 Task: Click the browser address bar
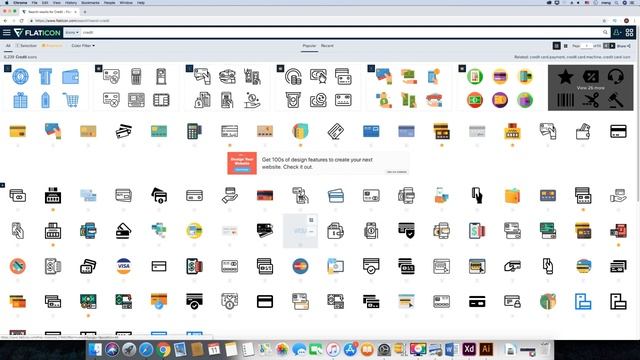point(314,20)
